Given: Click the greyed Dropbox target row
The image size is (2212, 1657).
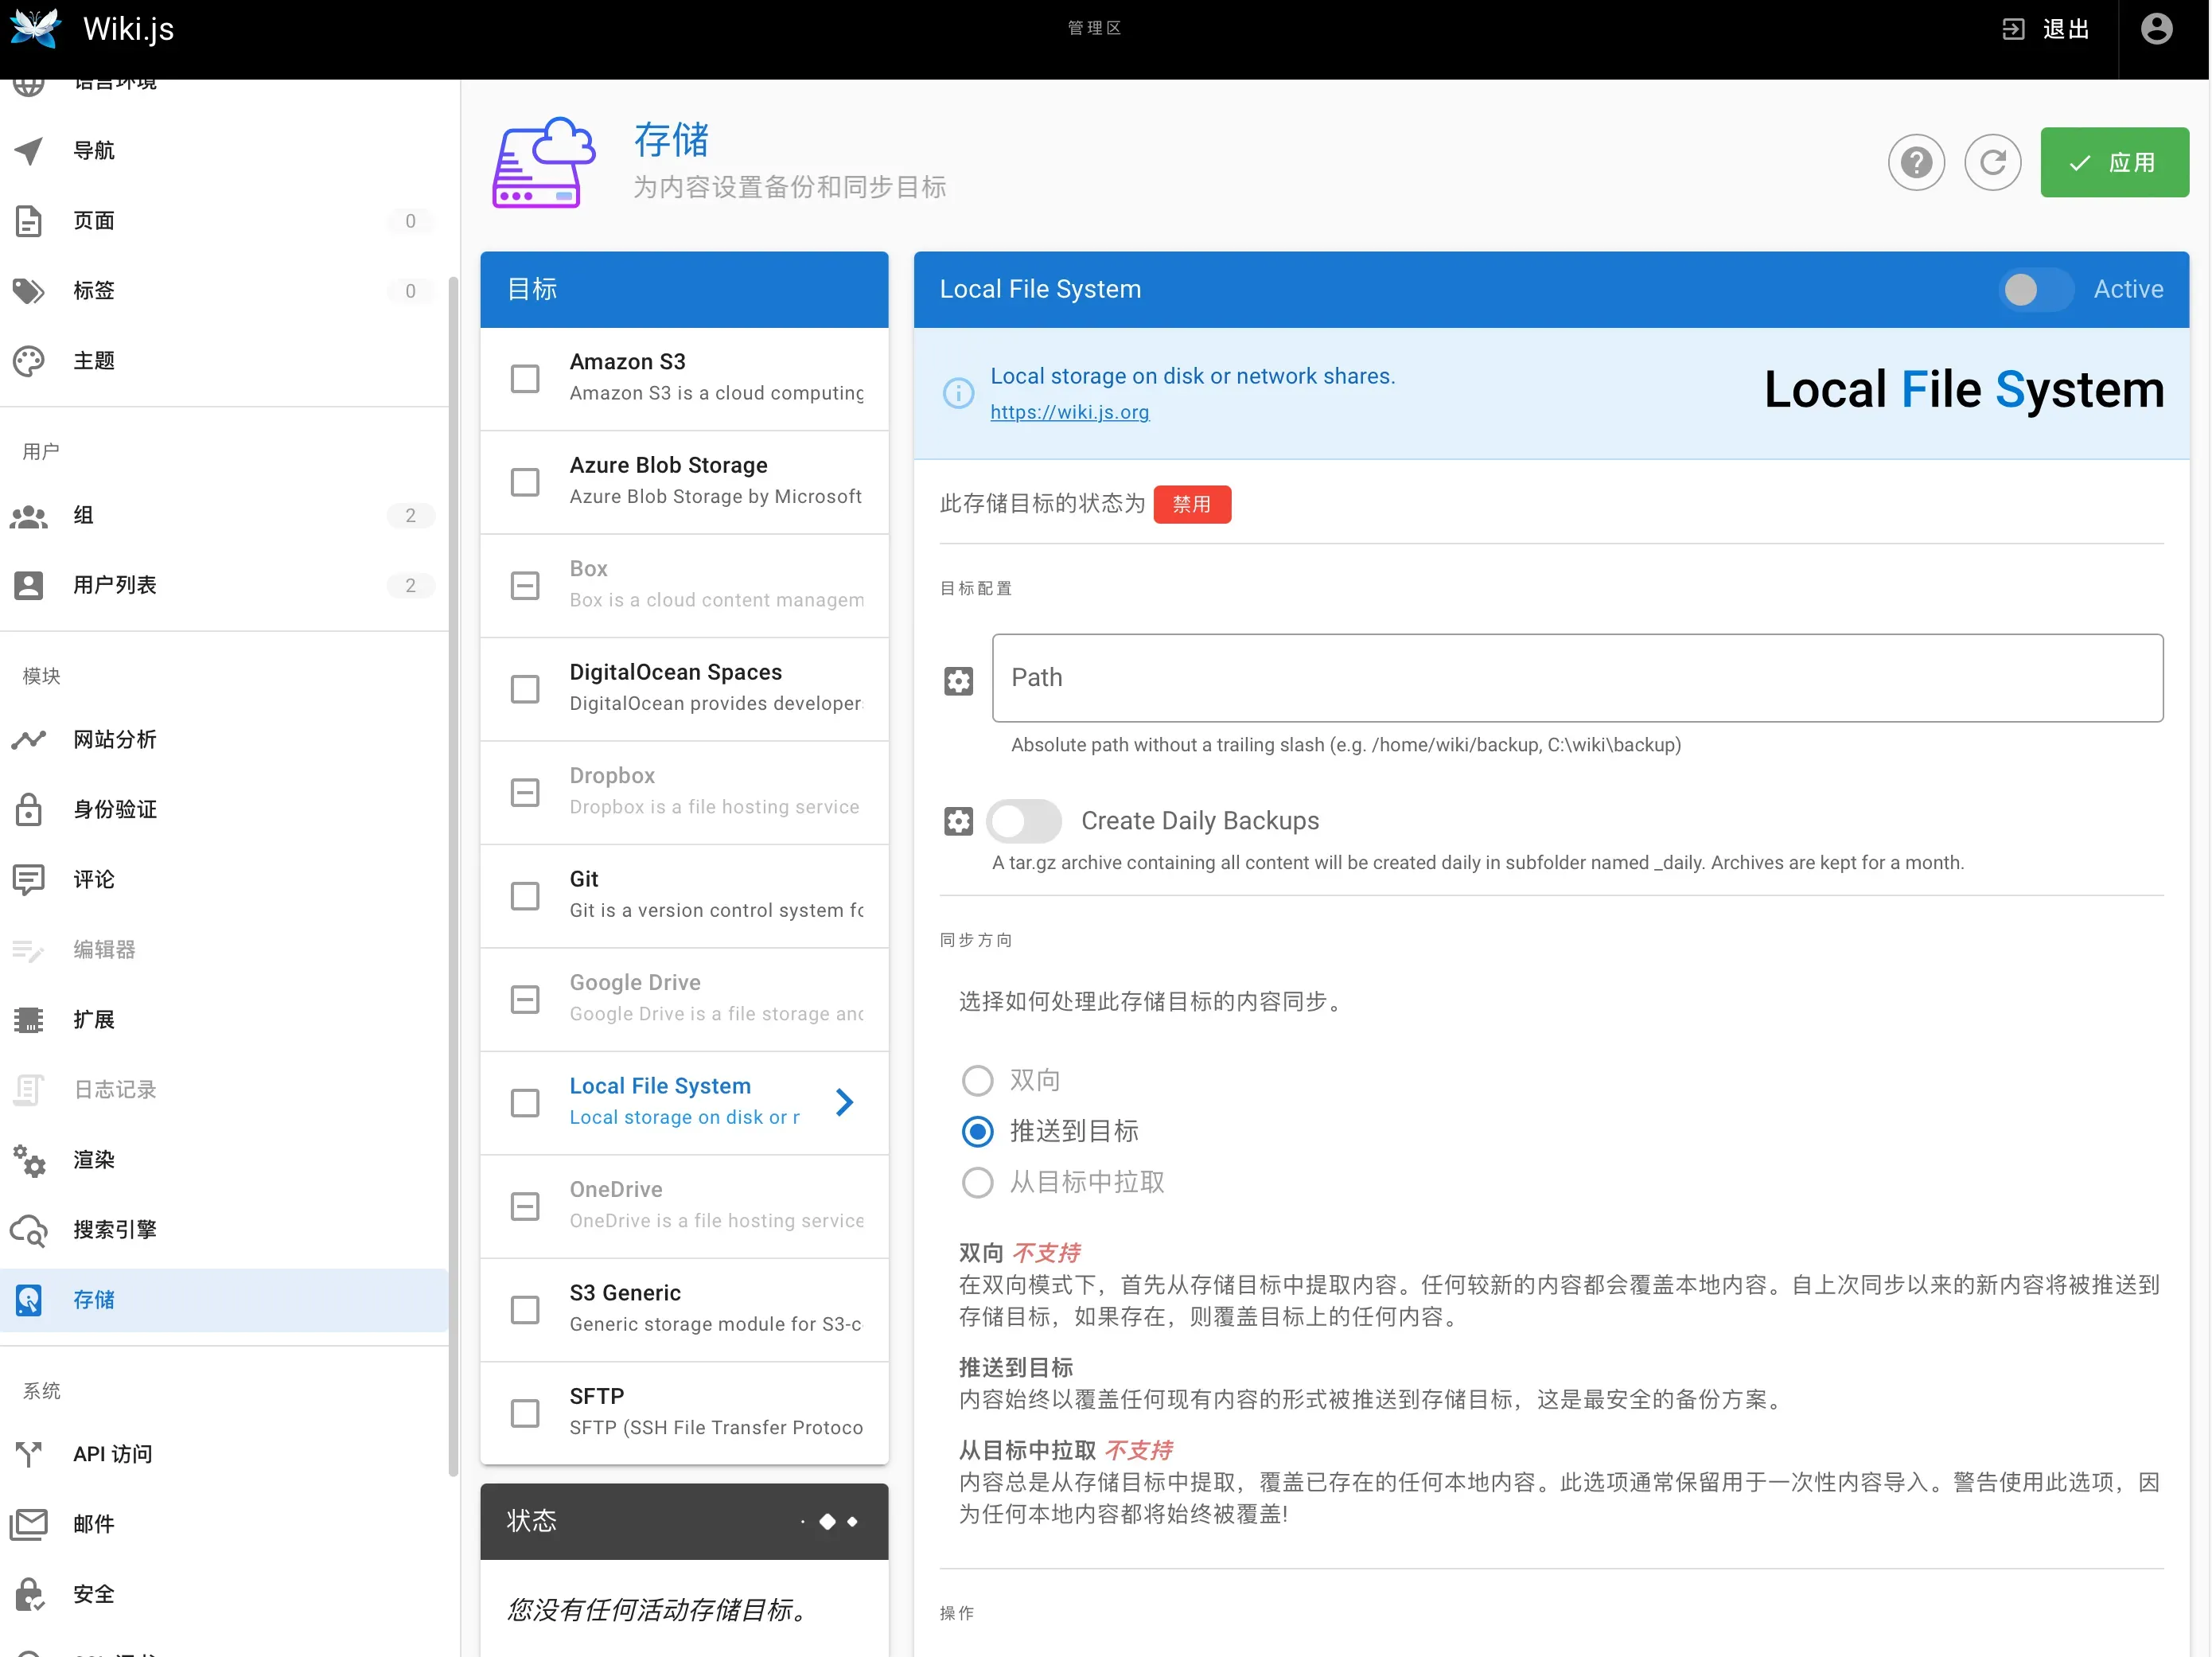Looking at the screenshot, I should 684,793.
